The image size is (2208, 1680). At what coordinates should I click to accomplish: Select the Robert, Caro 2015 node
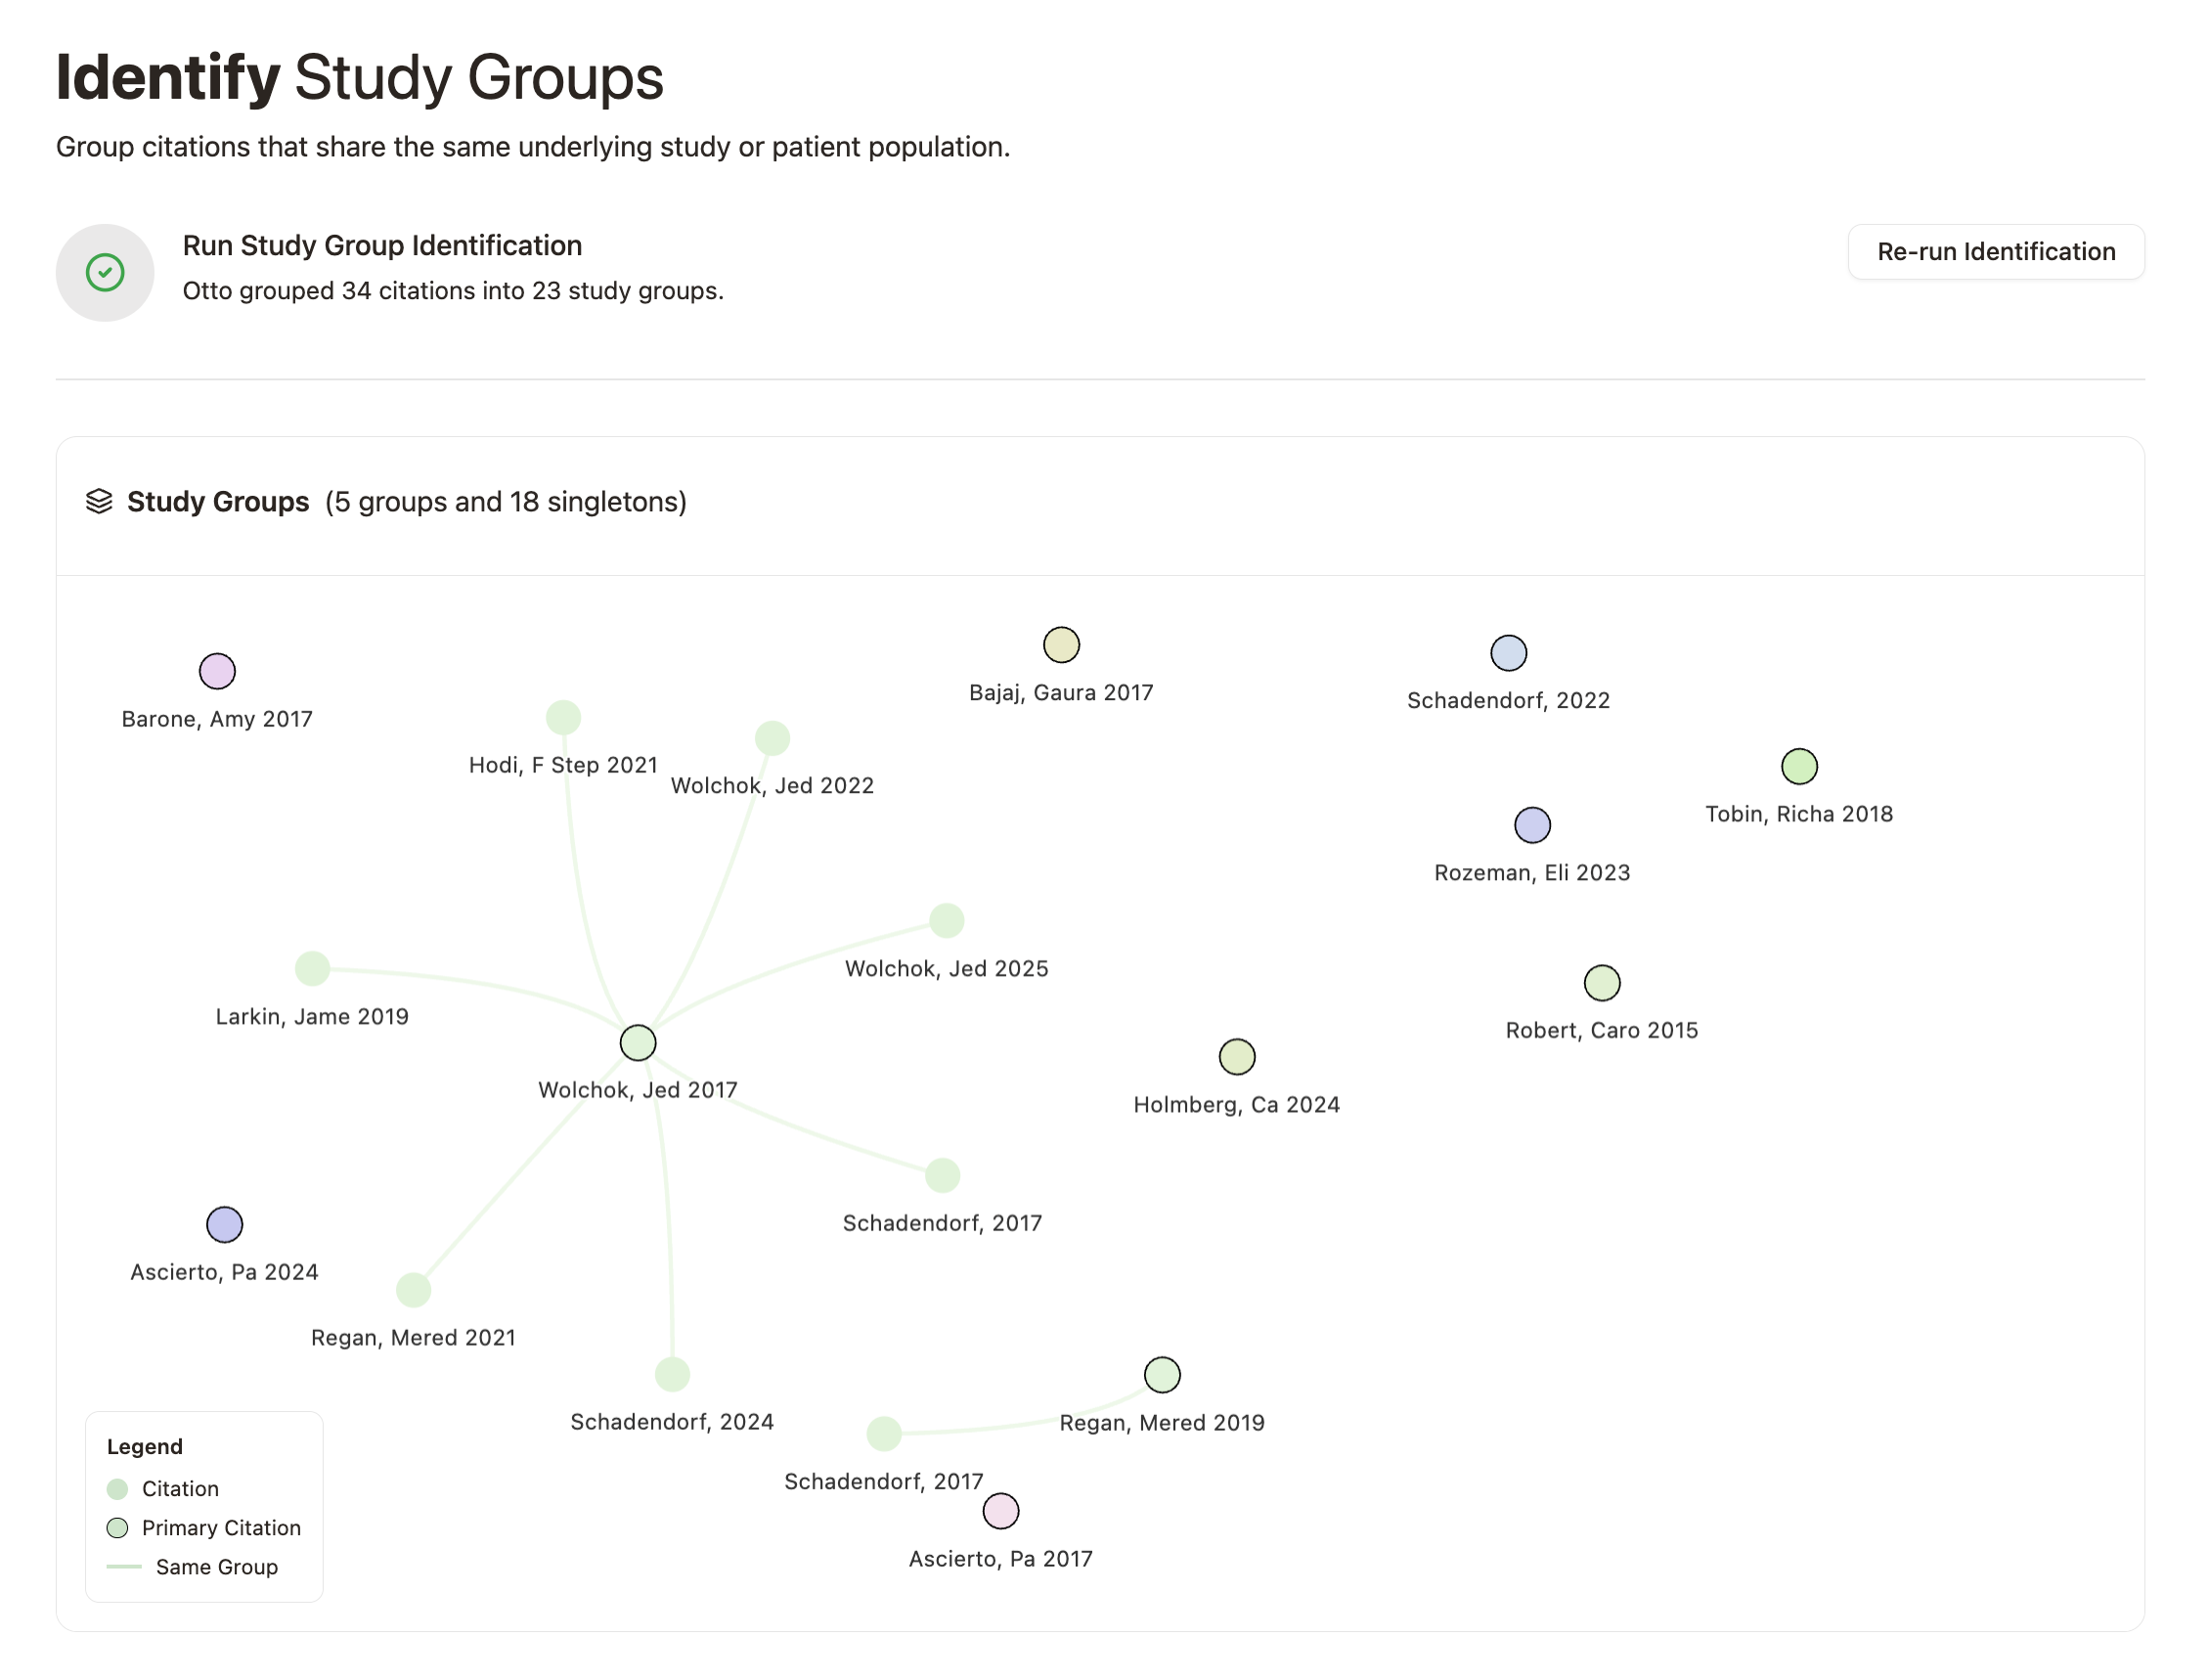click(x=1602, y=982)
